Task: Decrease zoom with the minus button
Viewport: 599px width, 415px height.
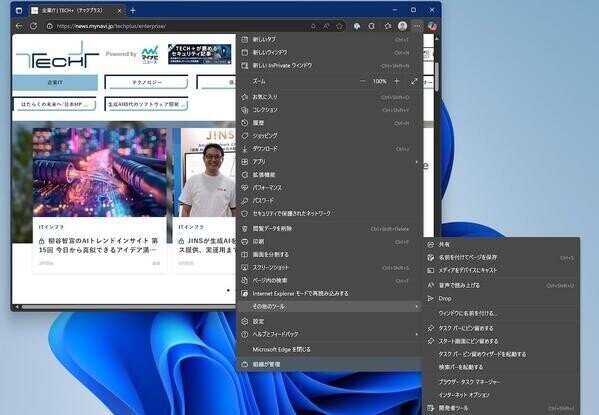Action: pyautogui.click(x=363, y=81)
